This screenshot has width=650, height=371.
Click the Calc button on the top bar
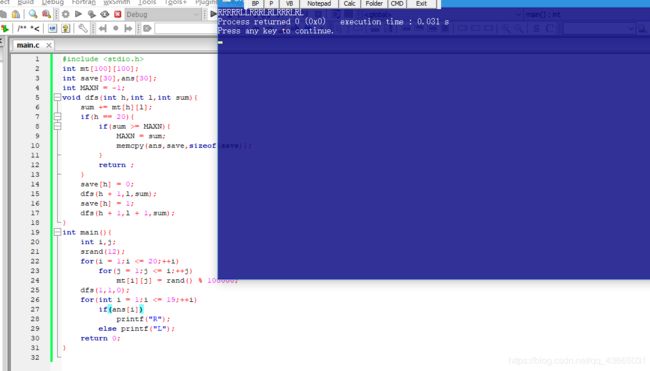tap(349, 3)
